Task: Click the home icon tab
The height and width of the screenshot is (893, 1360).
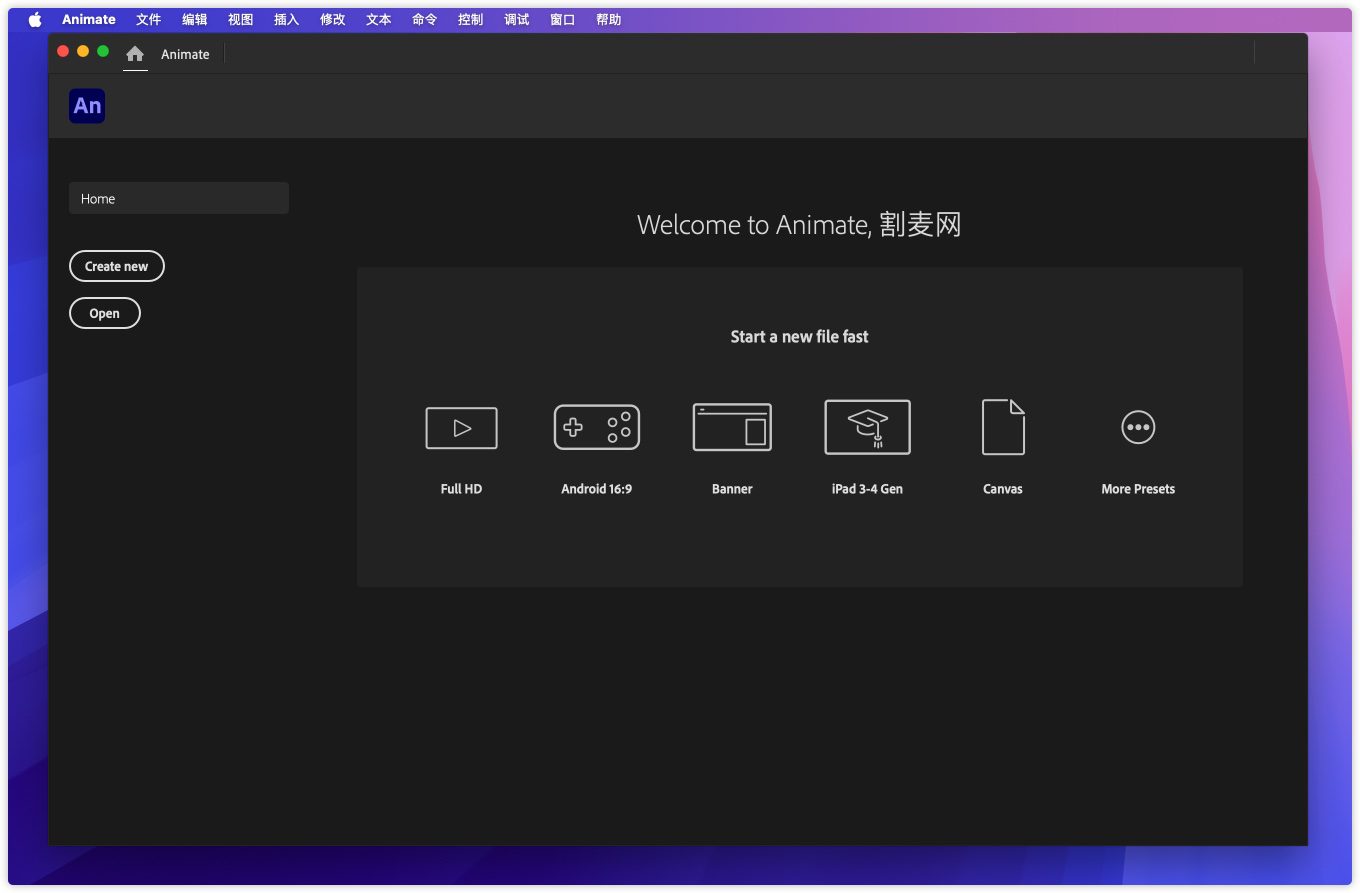Action: coord(135,54)
